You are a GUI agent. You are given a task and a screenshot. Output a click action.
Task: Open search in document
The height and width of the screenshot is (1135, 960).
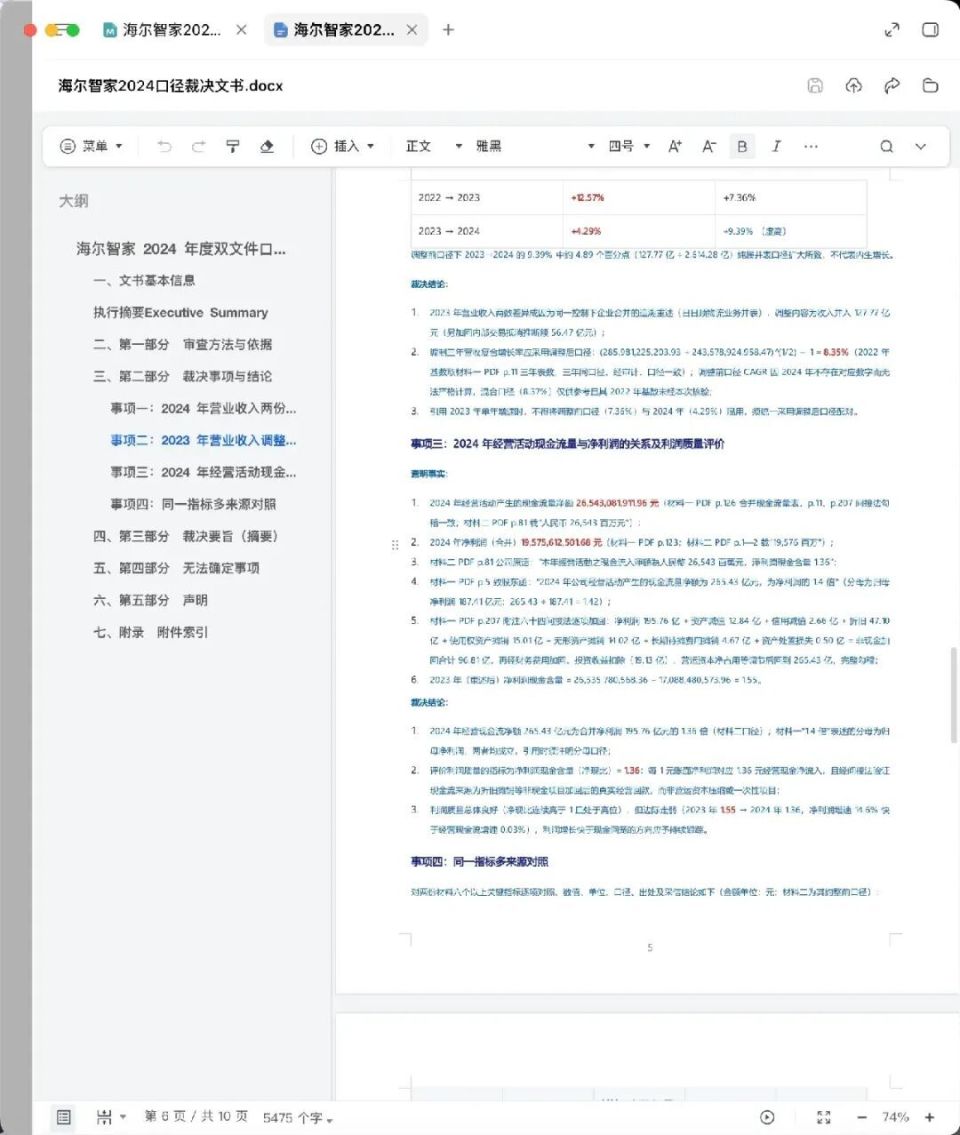point(886,146)
